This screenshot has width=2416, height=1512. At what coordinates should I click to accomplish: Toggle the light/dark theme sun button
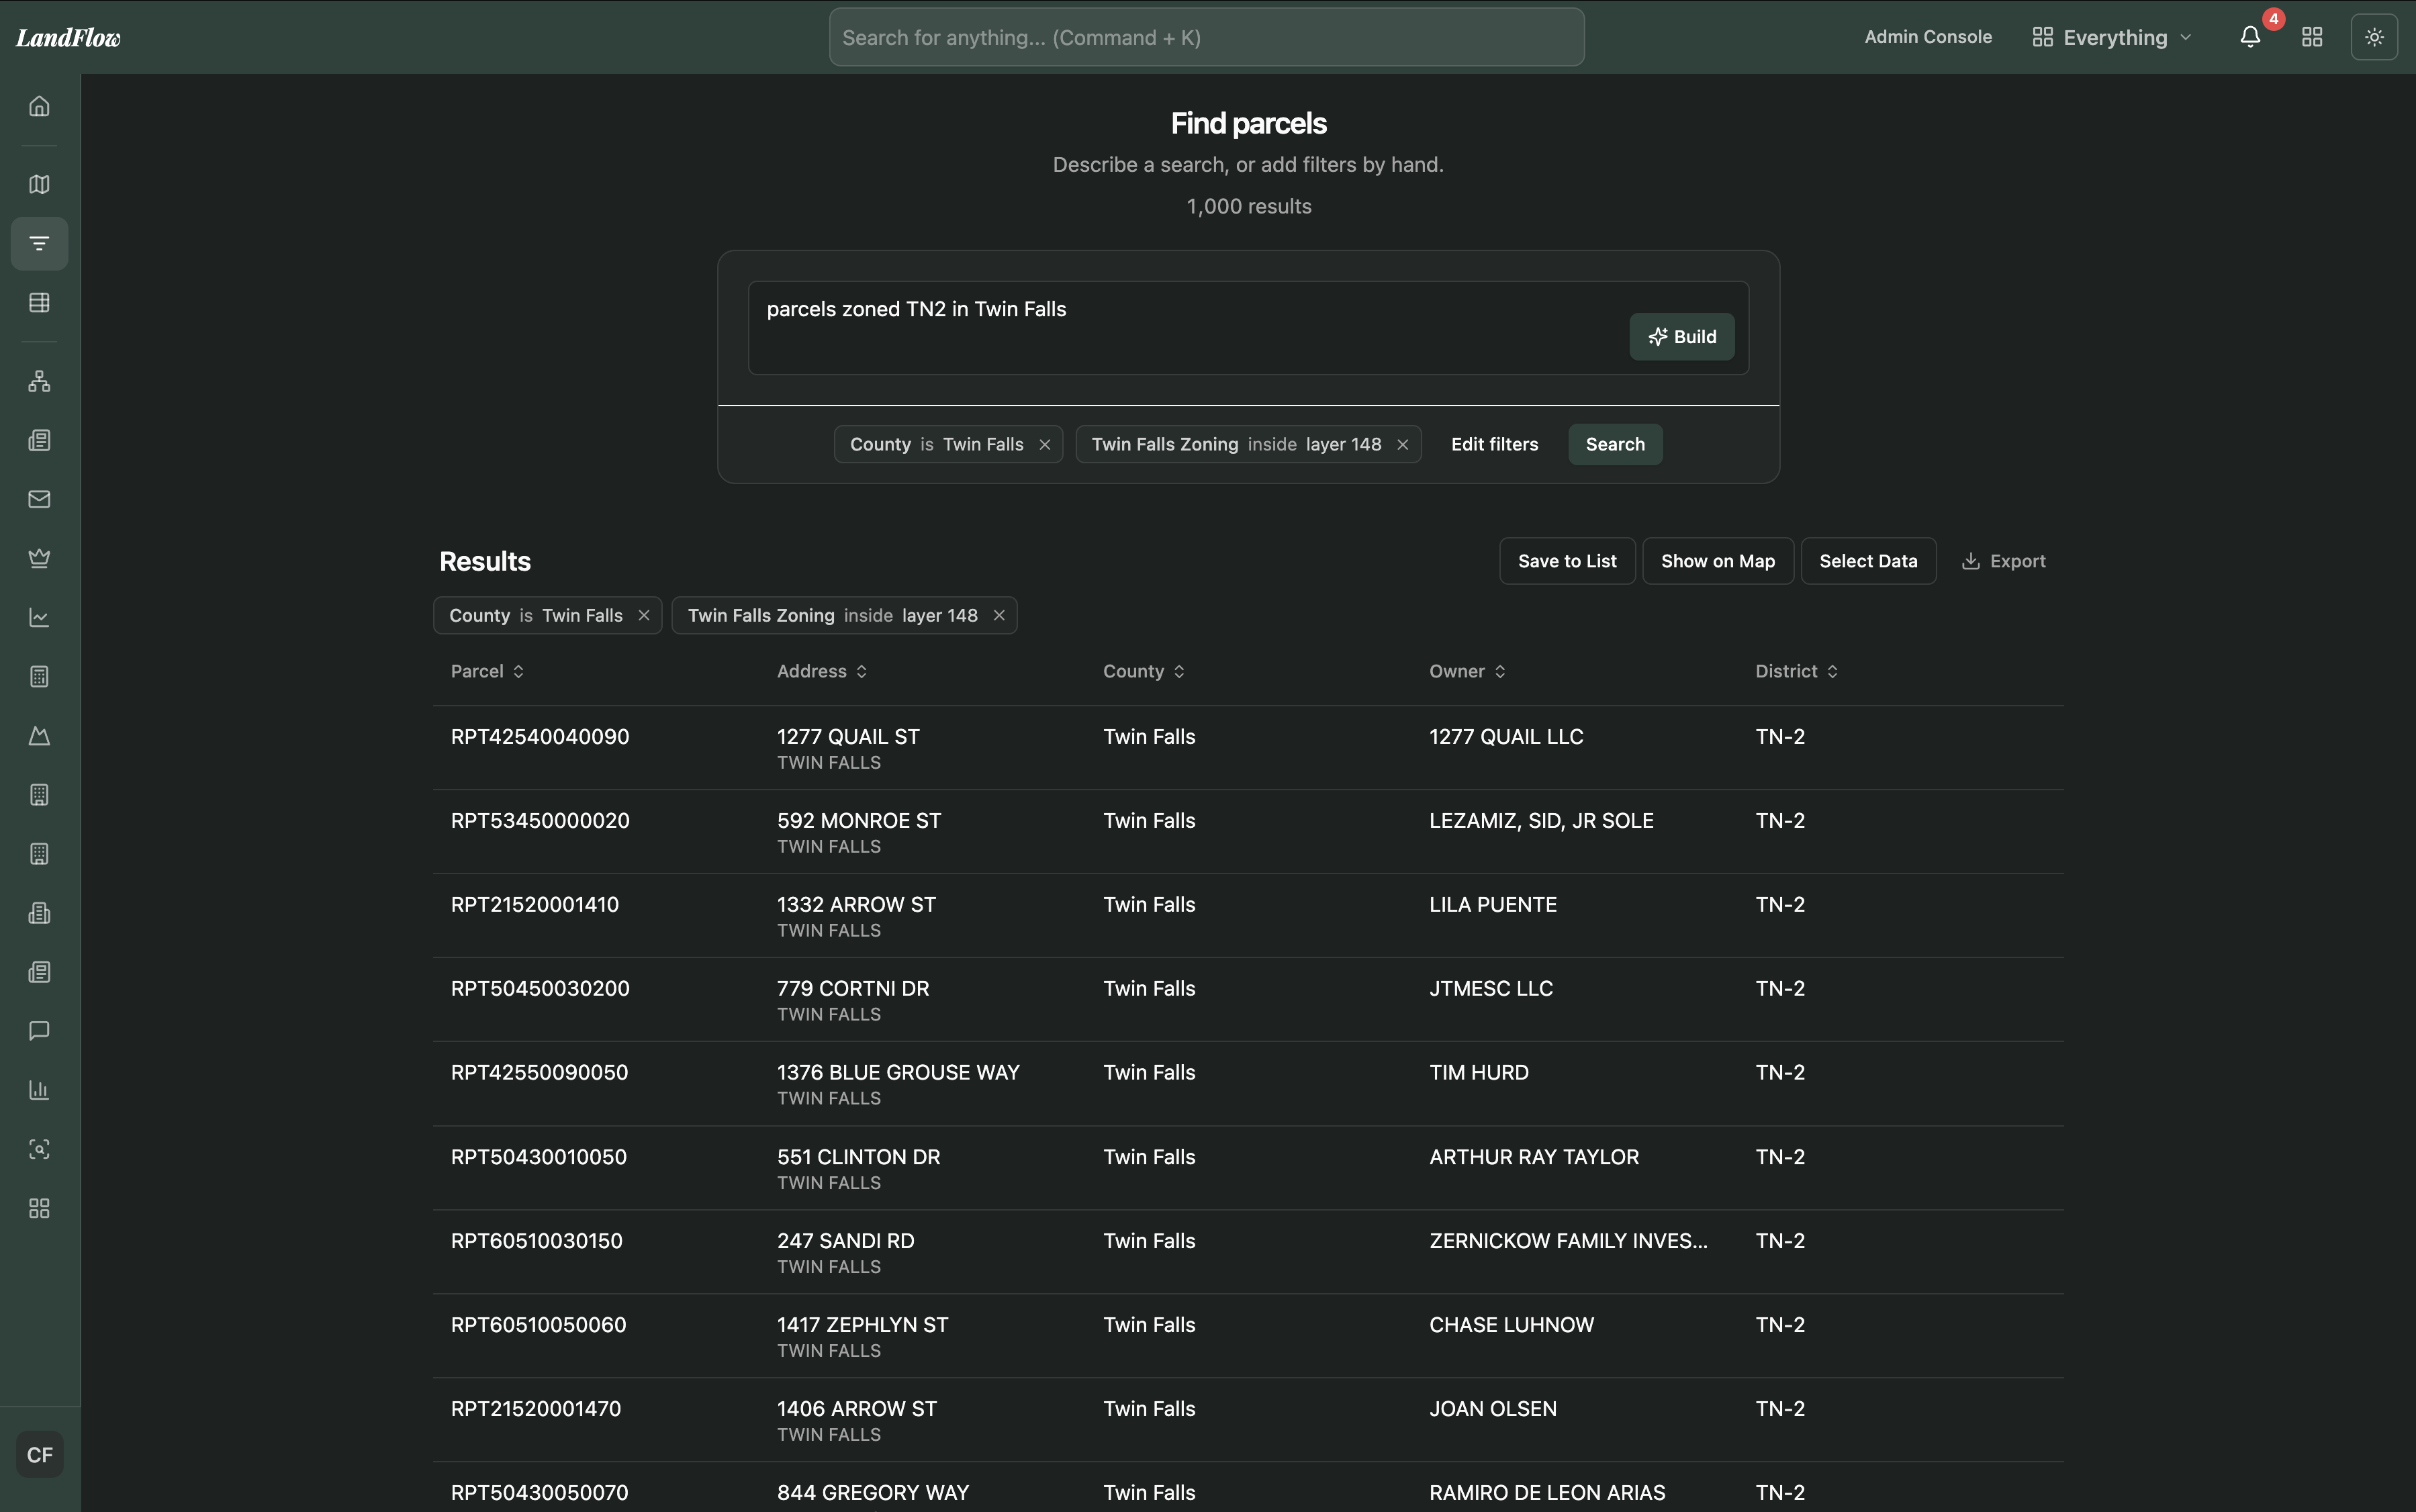click(x=2374, y=37)
